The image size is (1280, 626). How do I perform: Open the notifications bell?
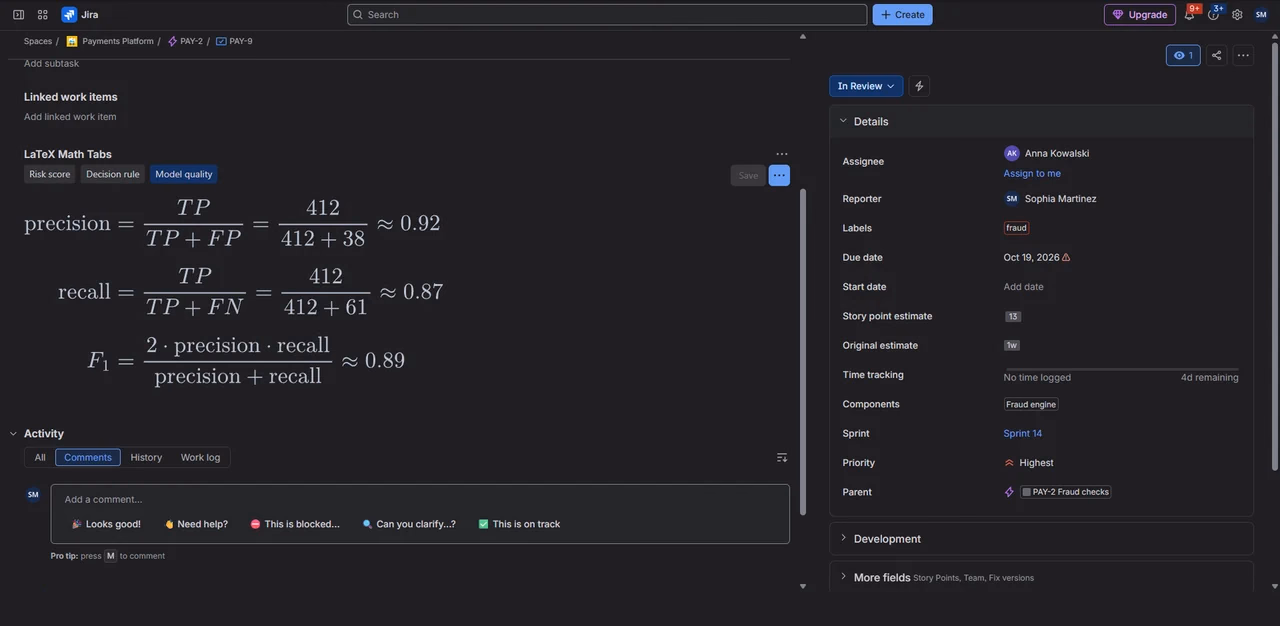pos(1189,15)
